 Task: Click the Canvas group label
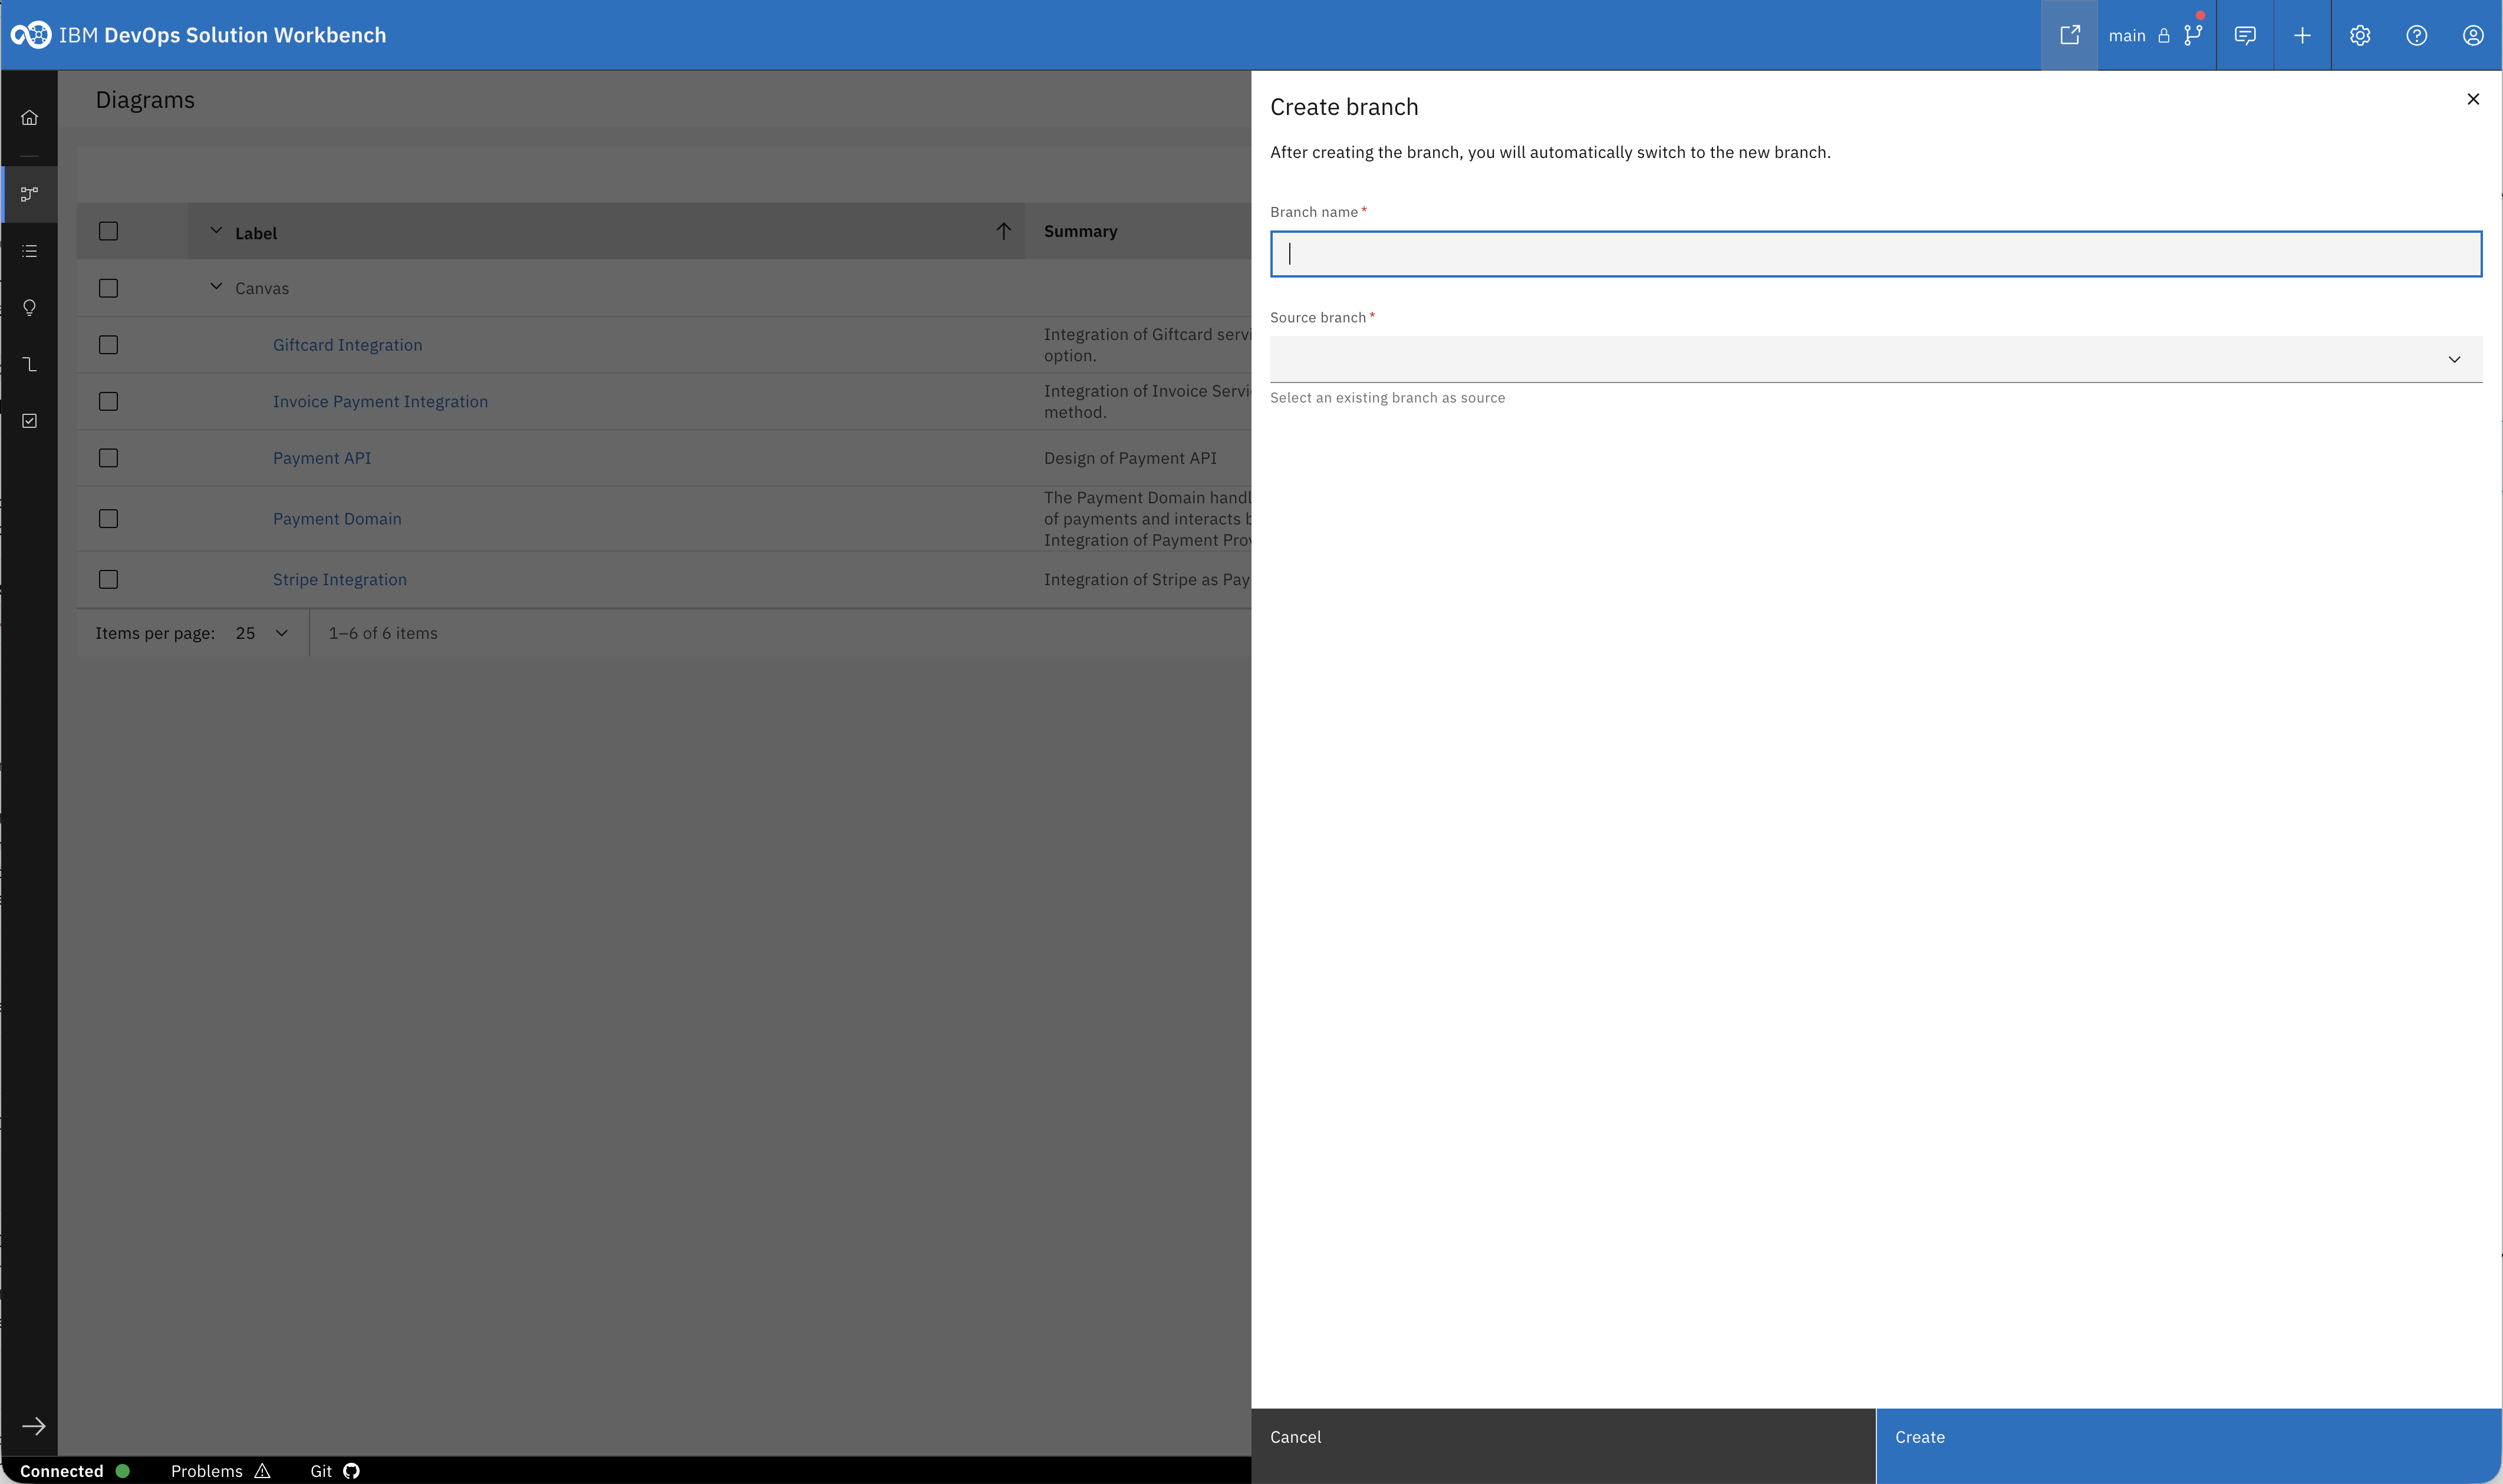click(262, 288)
